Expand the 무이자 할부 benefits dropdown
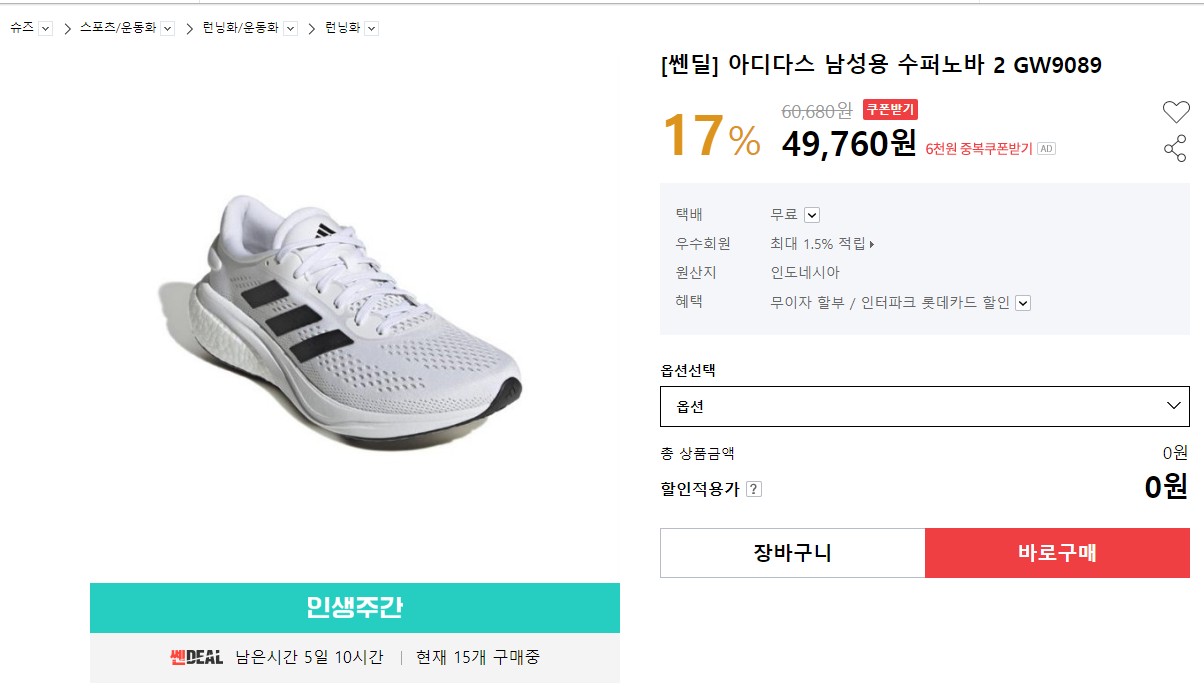The height and width of the screenshot is (688, 1204). tap(1022, 303)
